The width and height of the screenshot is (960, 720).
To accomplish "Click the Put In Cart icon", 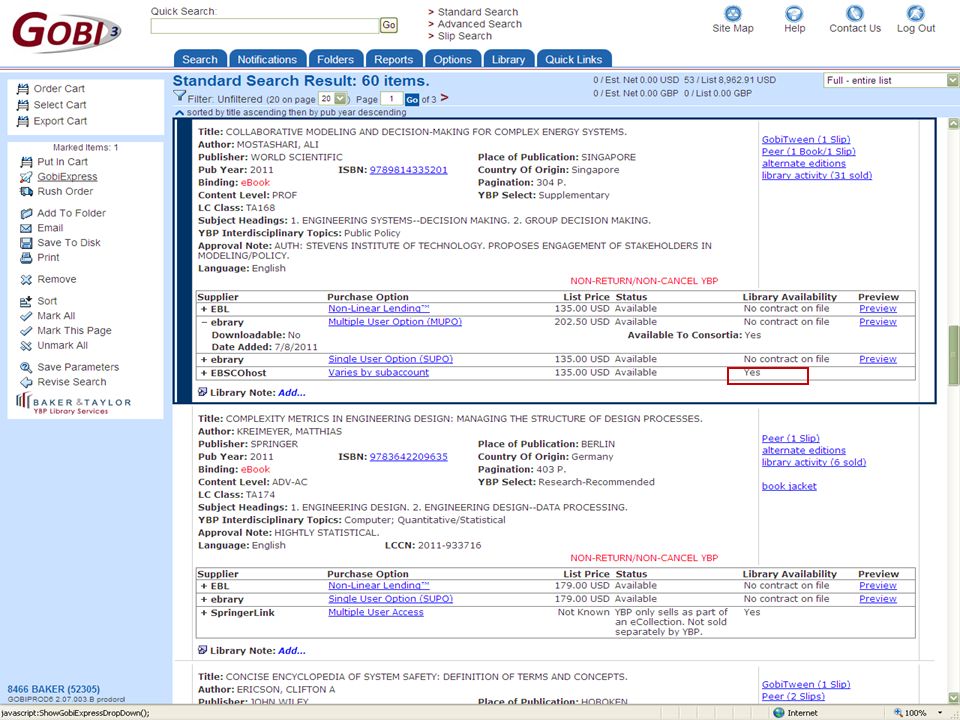I will point(26,162).
